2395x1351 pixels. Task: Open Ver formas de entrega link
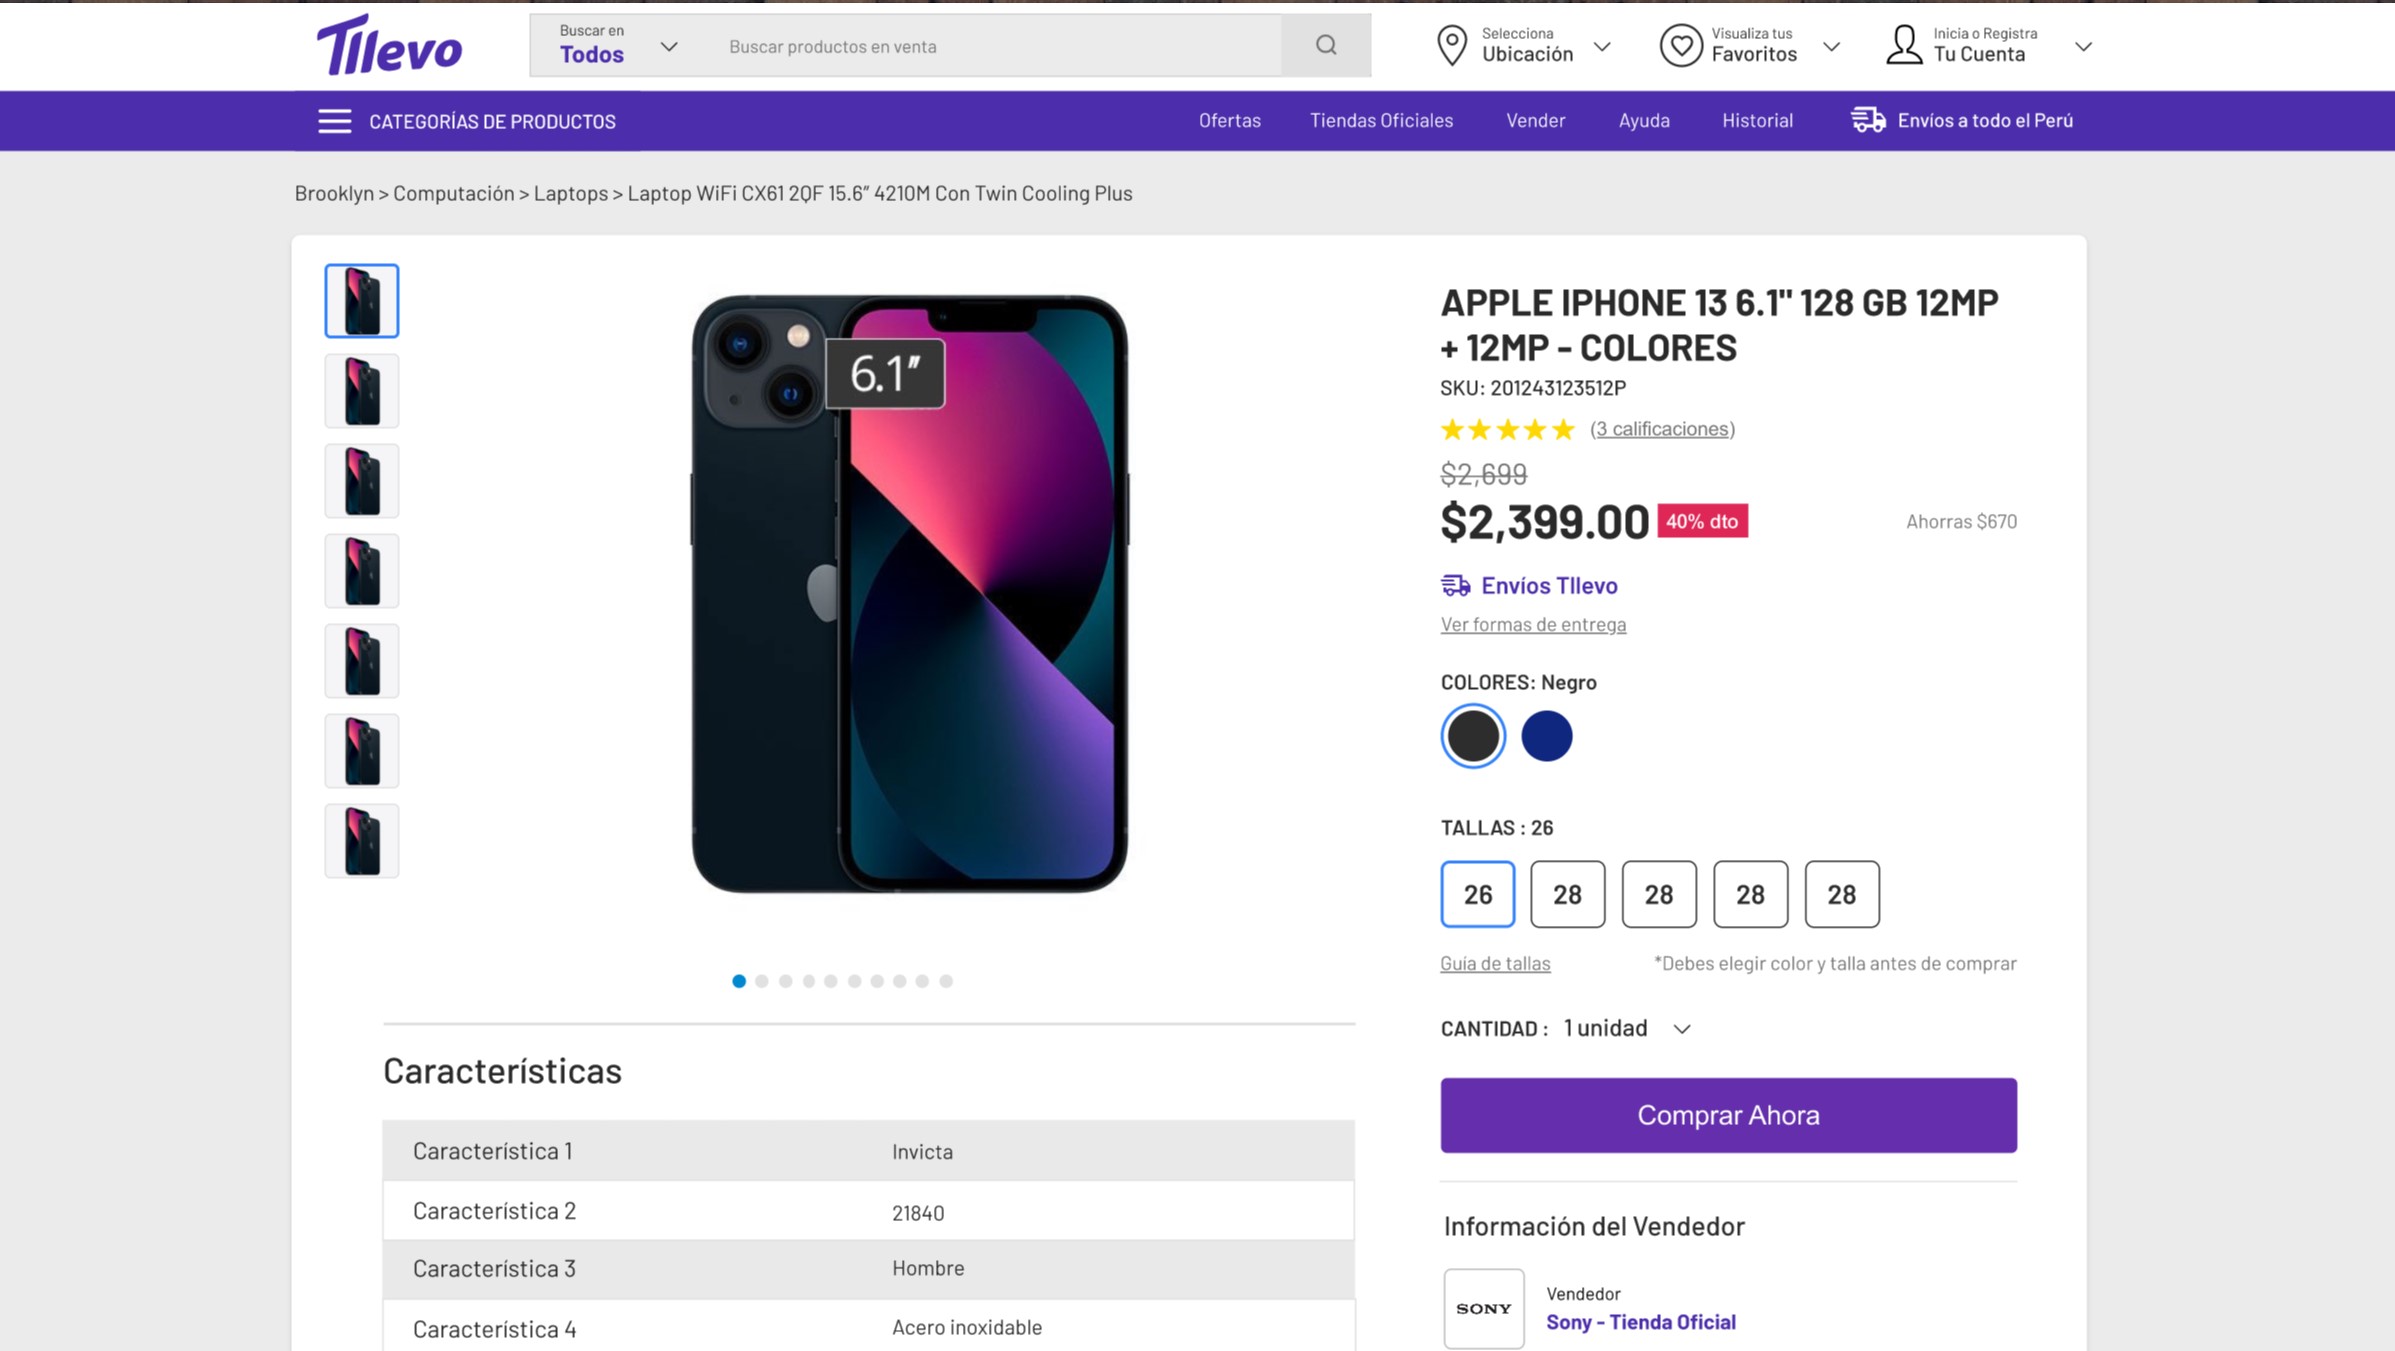[1533, 624]
